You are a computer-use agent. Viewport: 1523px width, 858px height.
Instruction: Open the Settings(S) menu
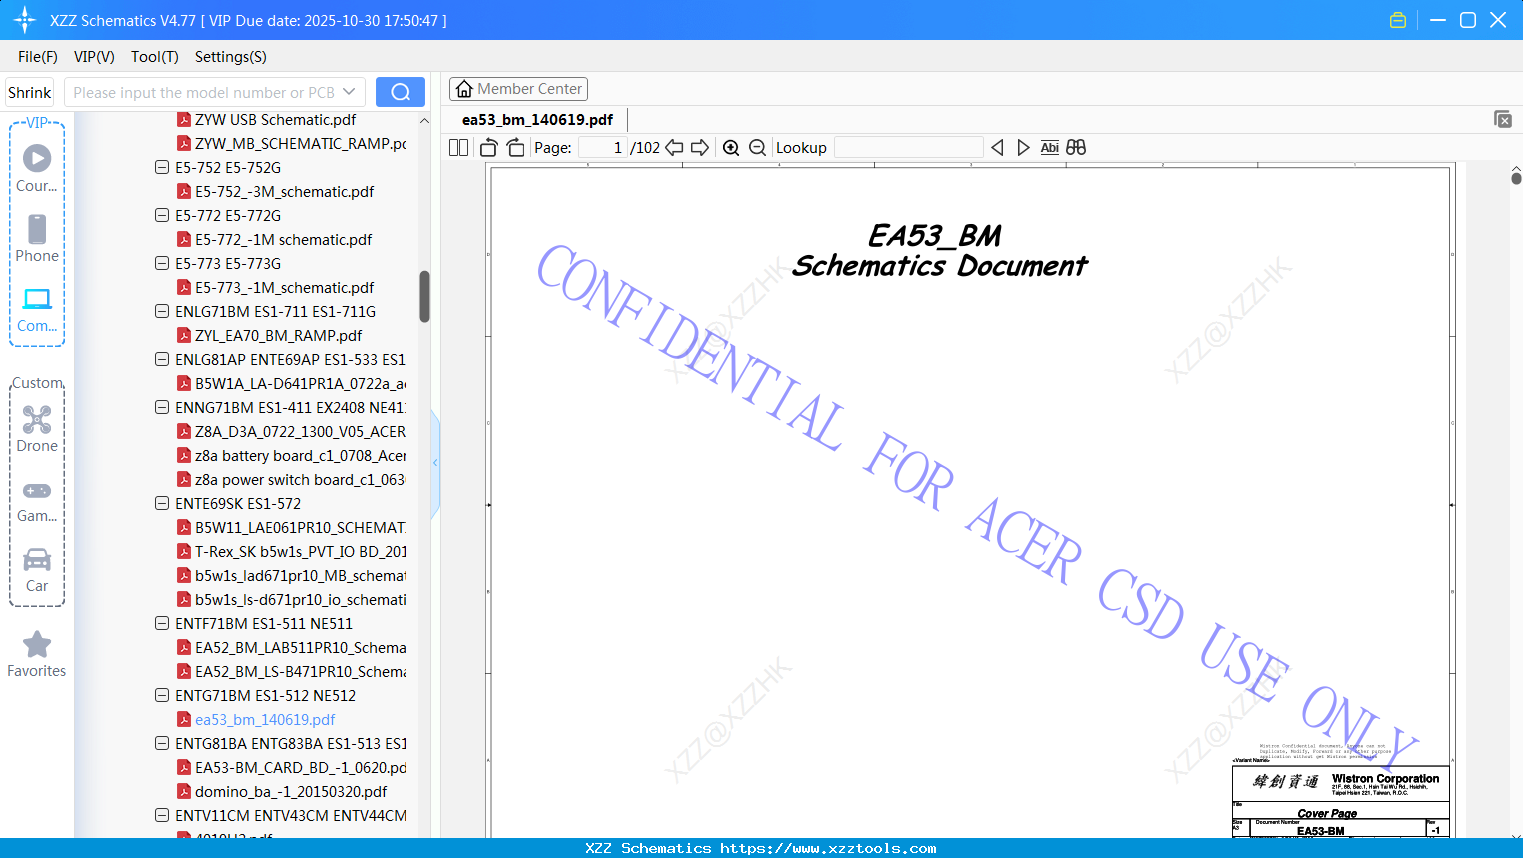point(231,57)
